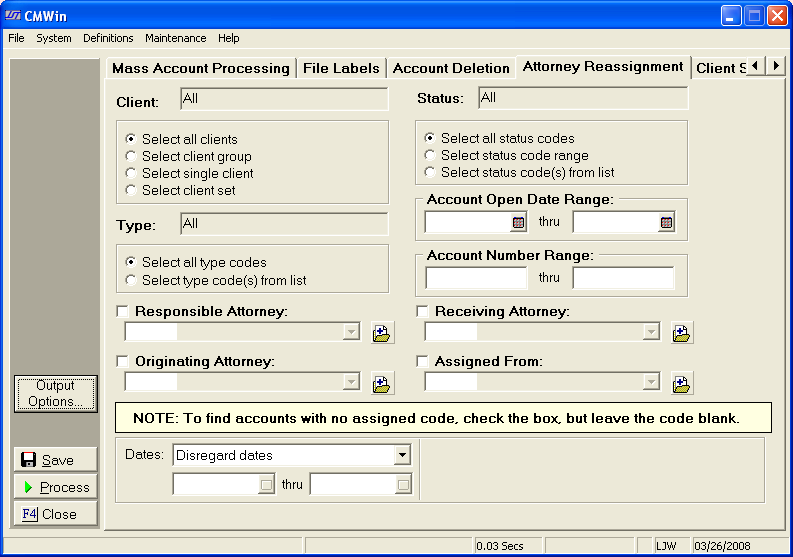Open lookup folder icon for Receiving Attorney

pyautogui.click(x=682, y=333)
